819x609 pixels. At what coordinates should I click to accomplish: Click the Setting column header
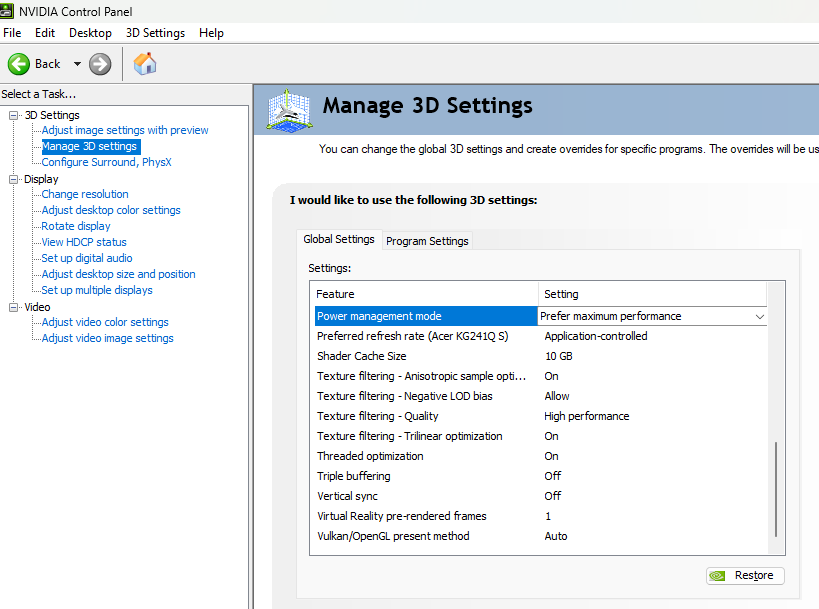652,294
